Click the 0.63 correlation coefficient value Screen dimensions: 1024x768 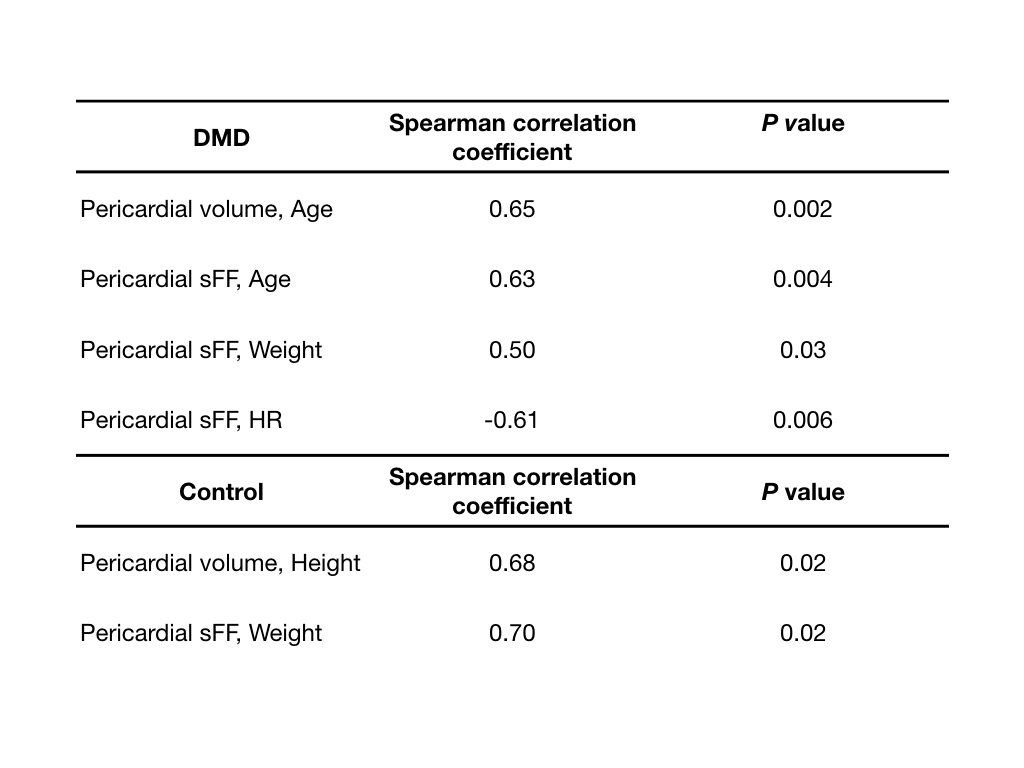point(512,279)
